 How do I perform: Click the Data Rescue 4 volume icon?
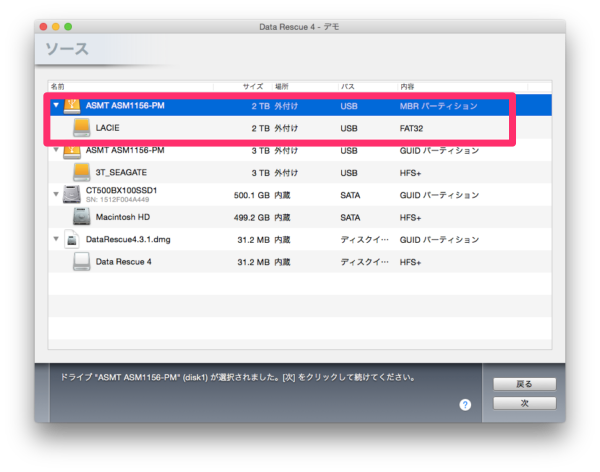point(82,261)
